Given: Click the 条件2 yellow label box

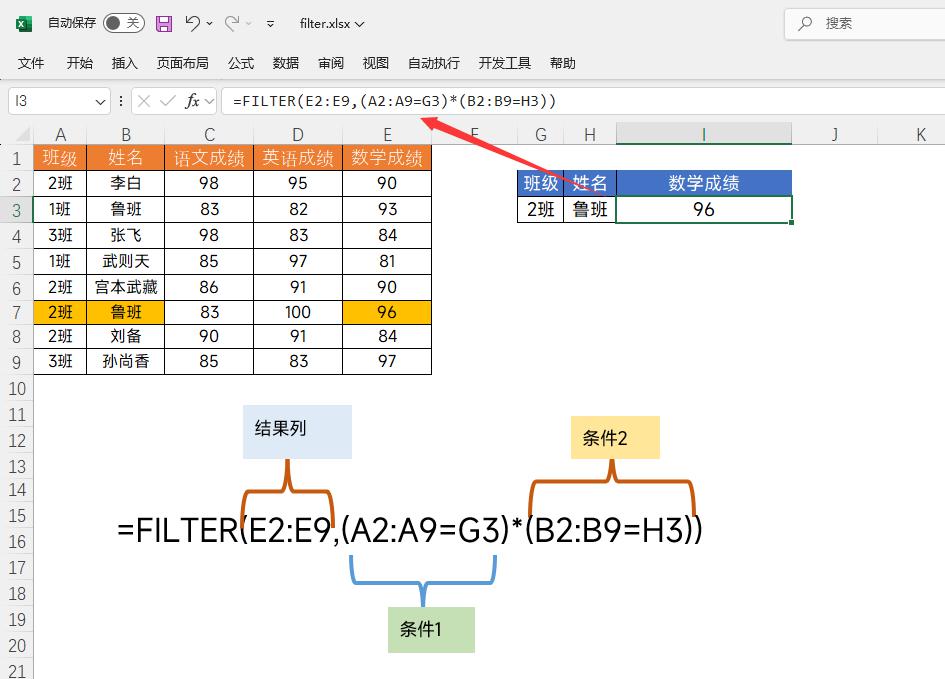Looking at the screenshot, I should 615,437.
